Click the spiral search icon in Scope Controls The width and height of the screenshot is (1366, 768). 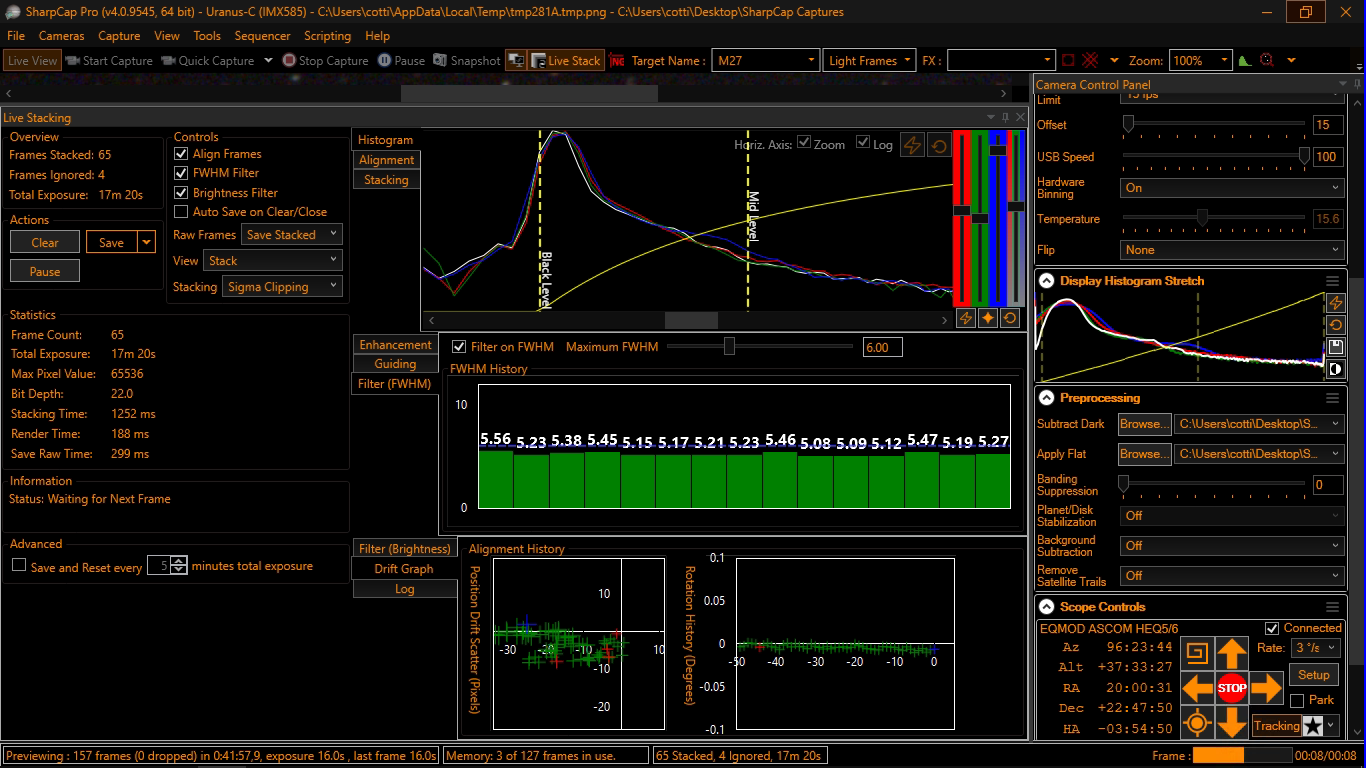pyautogui.click(x=1197, y=655)
